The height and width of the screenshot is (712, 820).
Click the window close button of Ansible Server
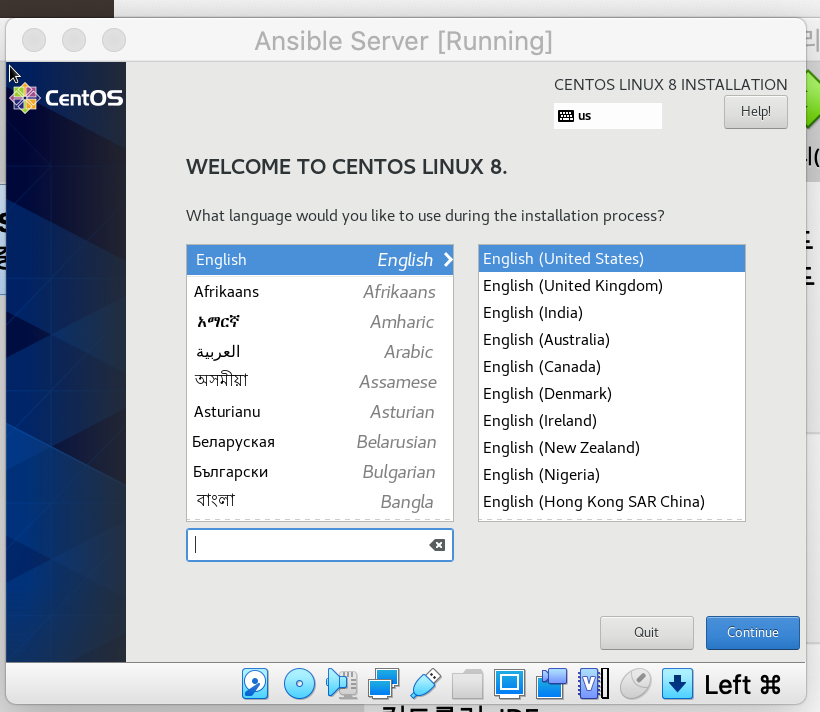click(x=34, y=40)
